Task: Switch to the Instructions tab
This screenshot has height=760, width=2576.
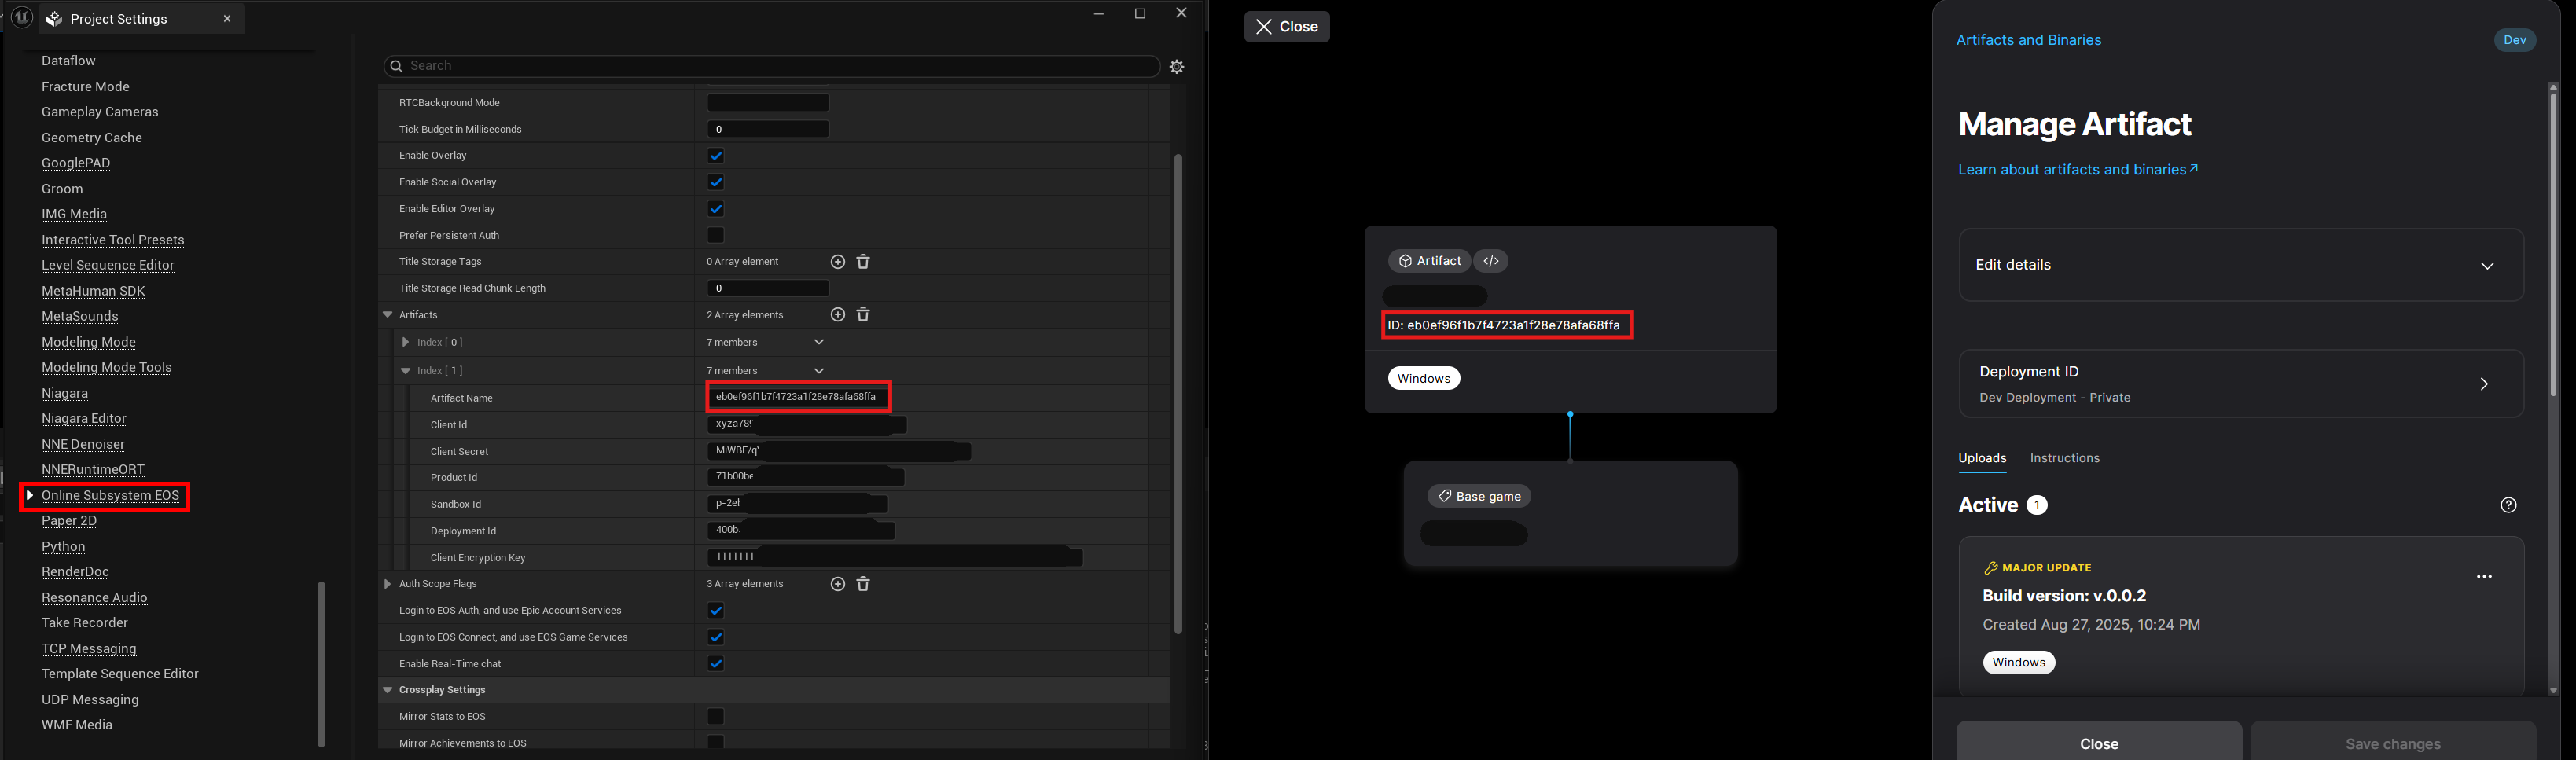Action: coord(2064,458)
